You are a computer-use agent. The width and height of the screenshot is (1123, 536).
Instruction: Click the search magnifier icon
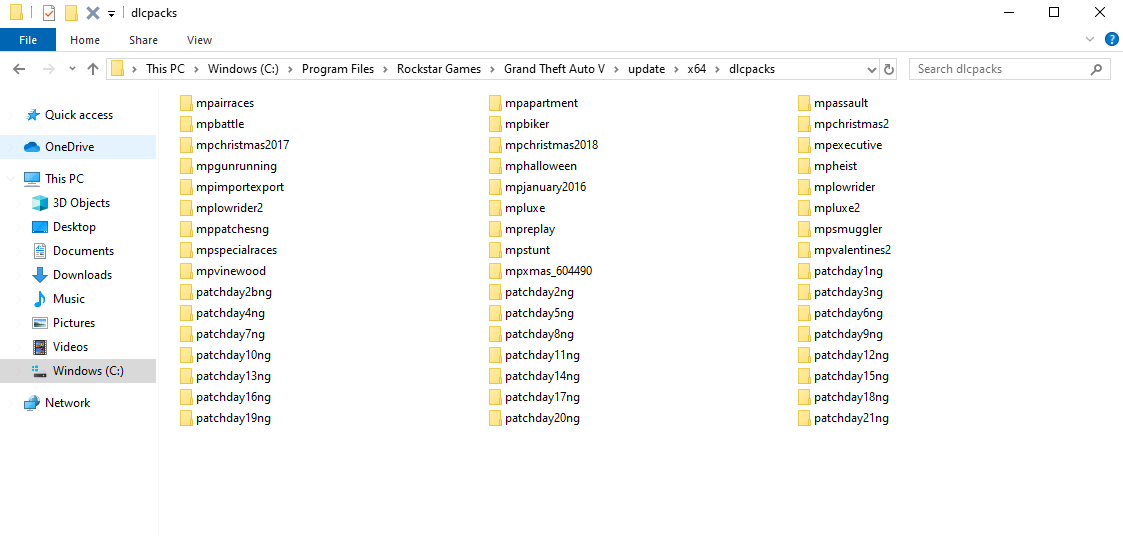coord(1096,70)
